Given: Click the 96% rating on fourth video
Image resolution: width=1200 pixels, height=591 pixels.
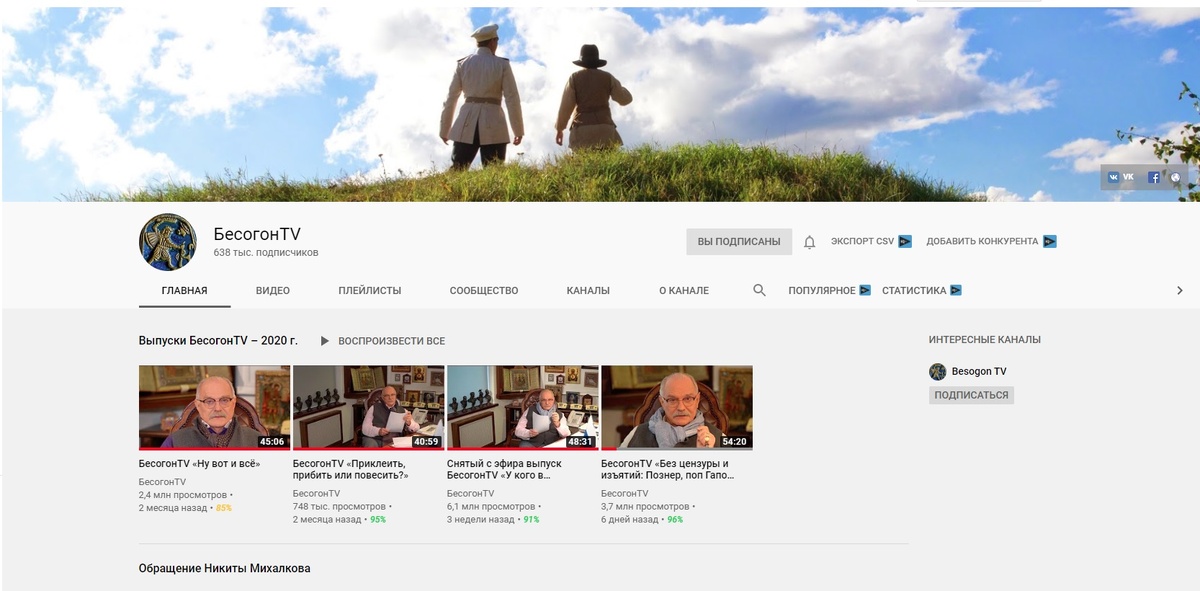Looking at the screenshot, I should 675,520.
